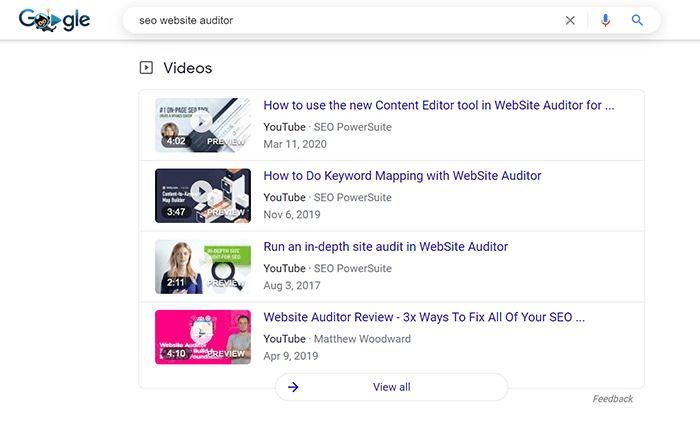This screenshot has height=422, width=700.
Task: Click the arrow icon in View all
Action: [293, 387]
